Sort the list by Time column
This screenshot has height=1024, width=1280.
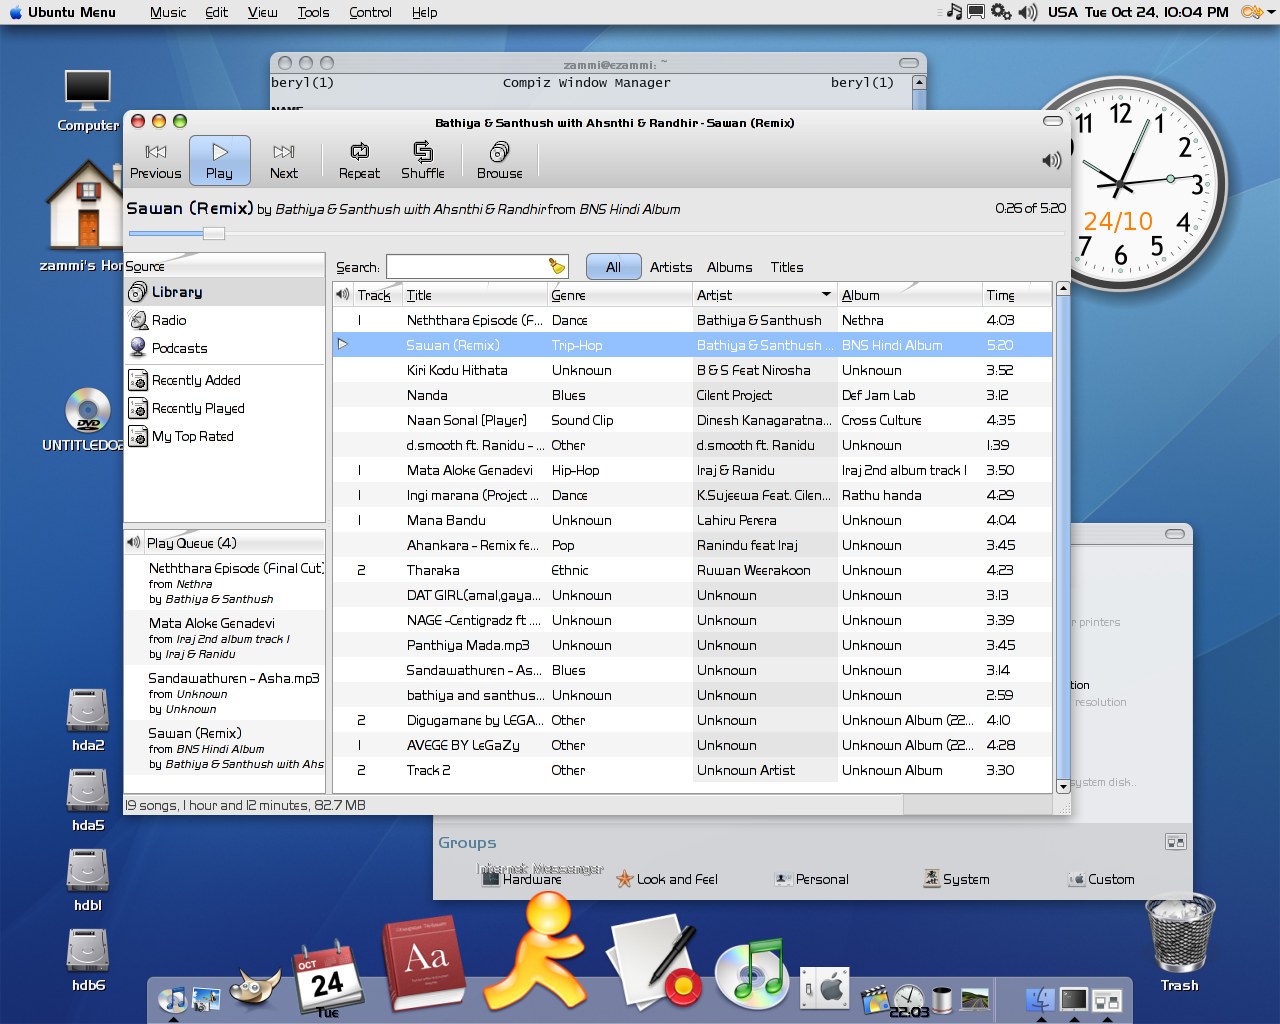pos(1016,295)
